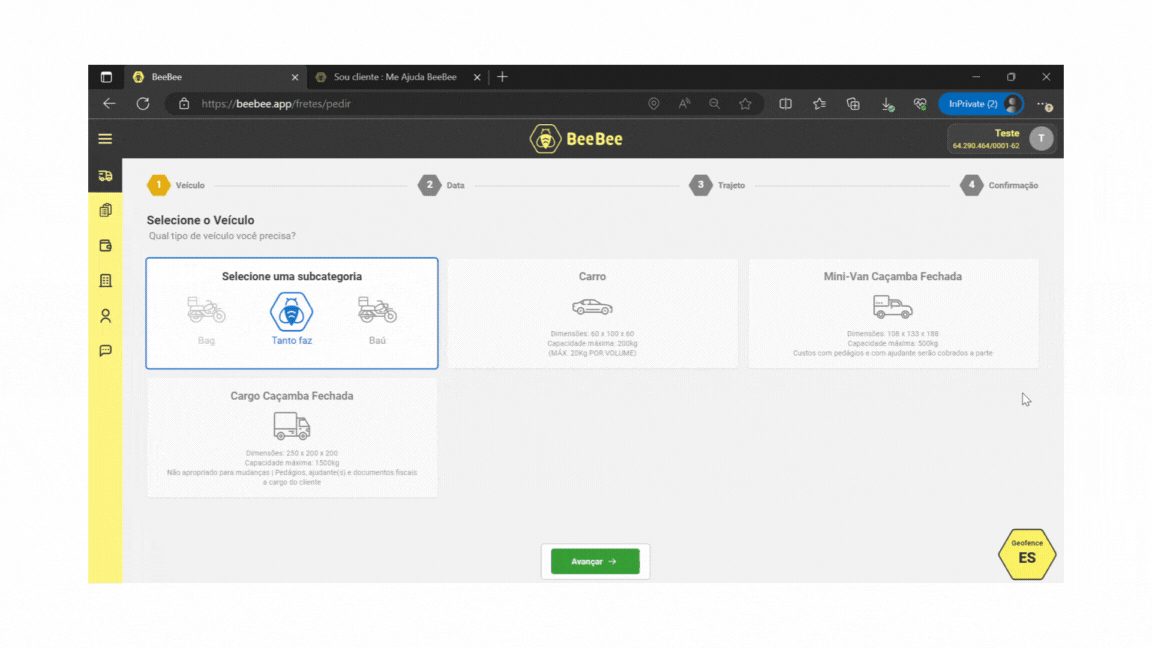The width and height of the screenshot is (1152, 648).
Task: Close the BeeBee browser tab
Action: (295, 77)
